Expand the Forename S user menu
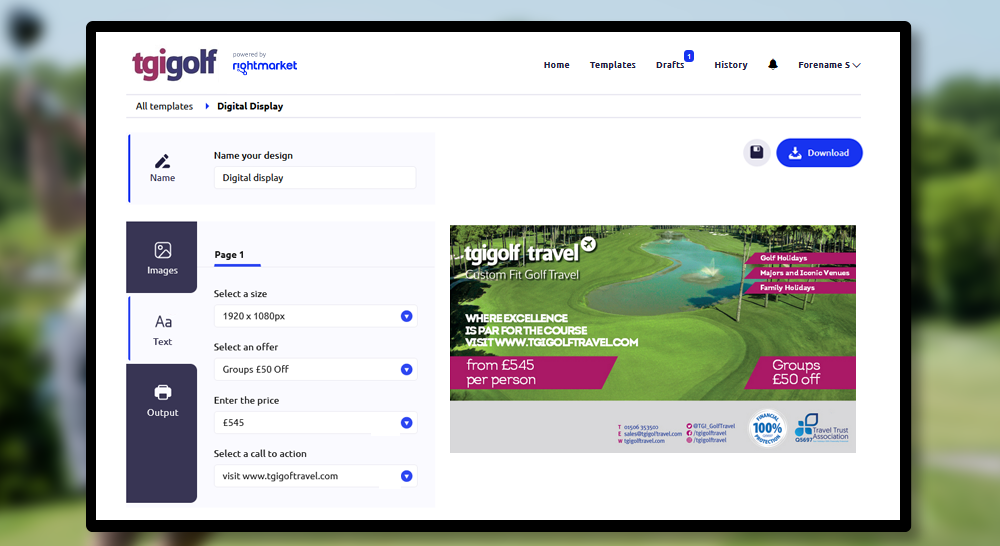Image resolution: width=1000 pixels, height=546 pixels. coord(829,65)
